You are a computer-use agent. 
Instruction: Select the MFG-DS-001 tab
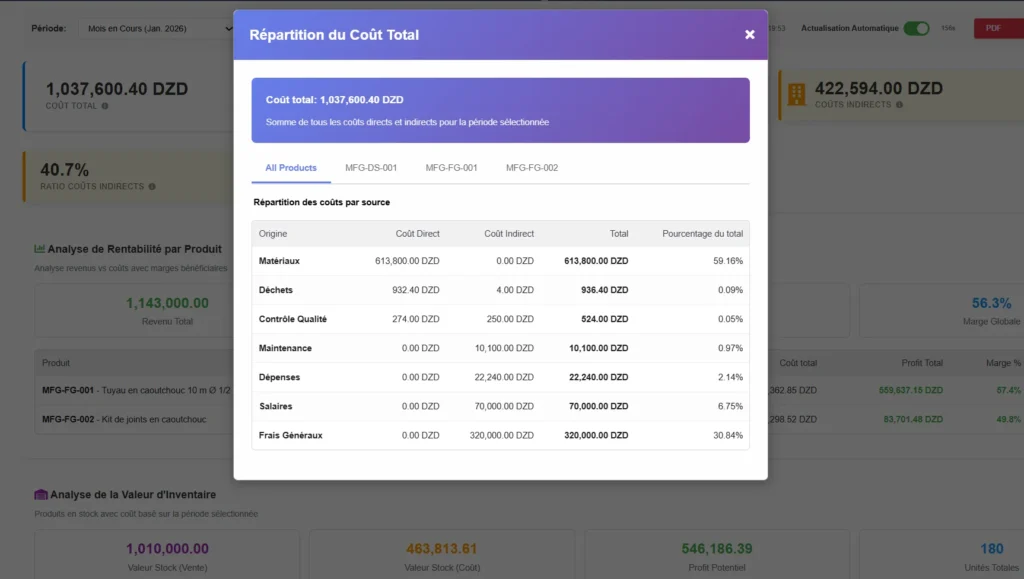tap(371, 168)
